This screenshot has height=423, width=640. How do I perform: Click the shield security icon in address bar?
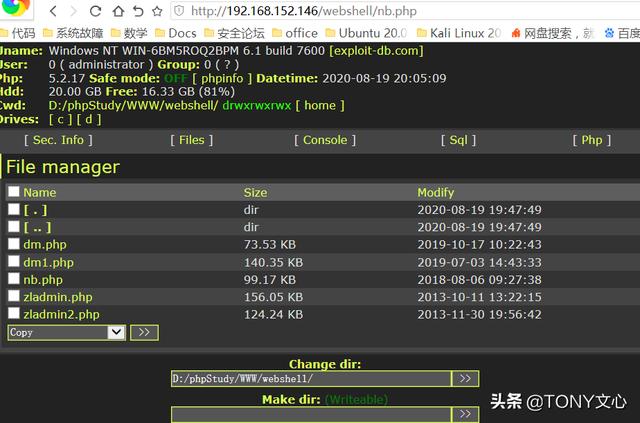pos(179,11)
